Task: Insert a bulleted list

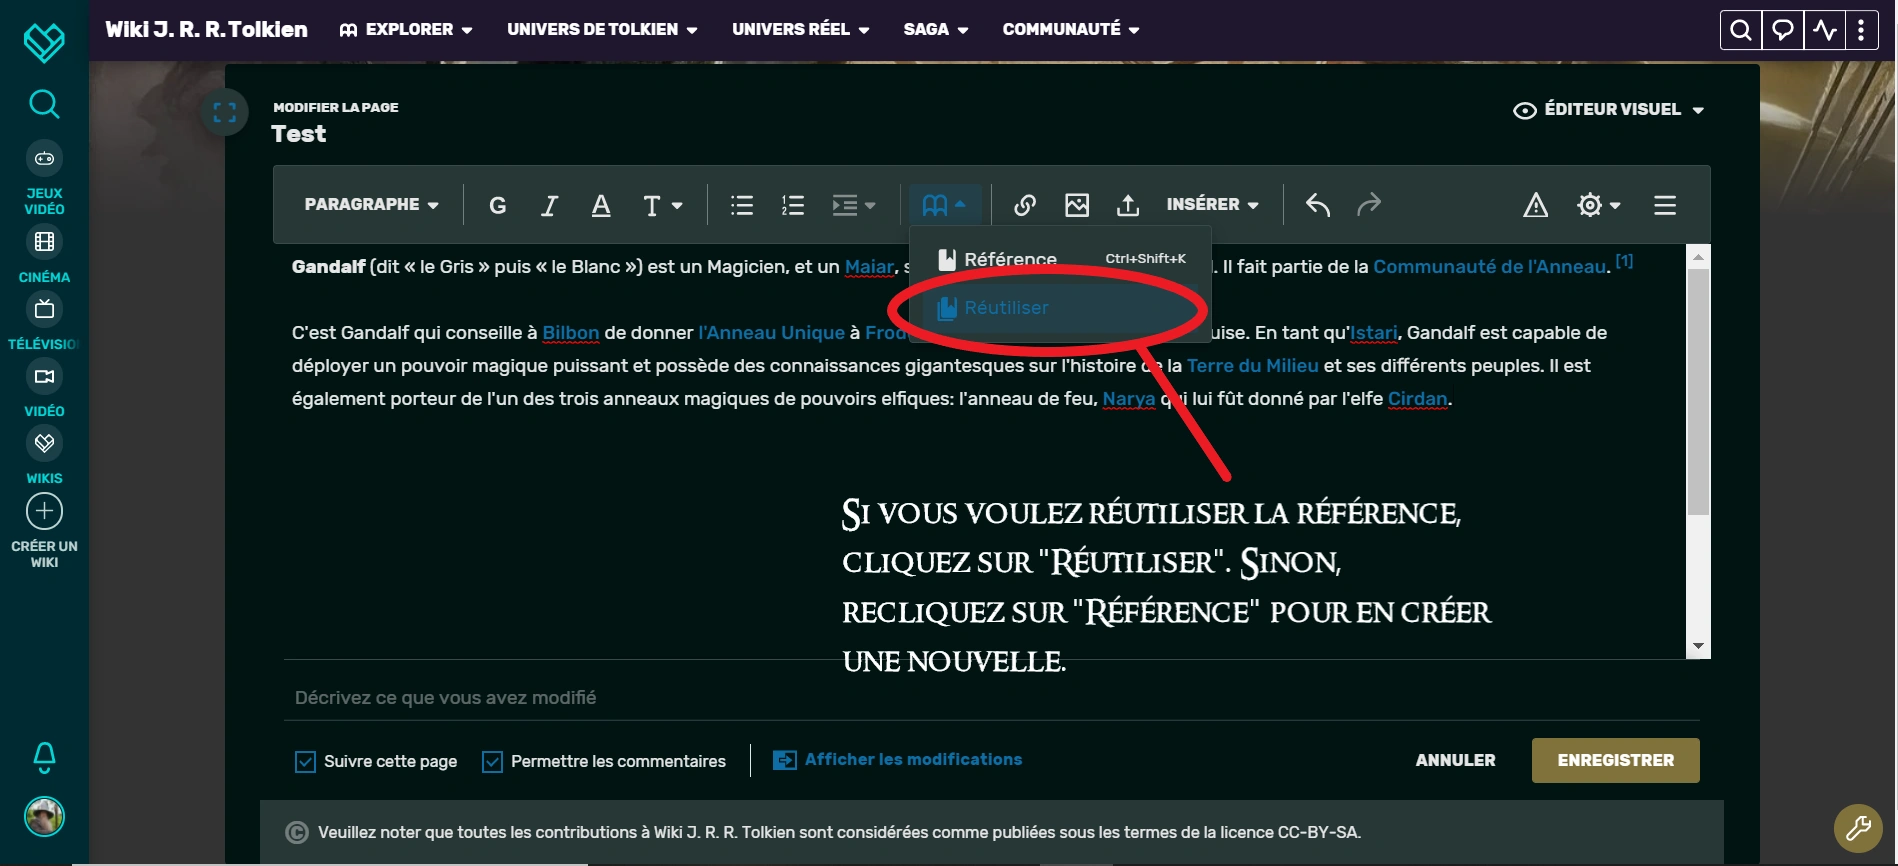Action: pos(742,205)
